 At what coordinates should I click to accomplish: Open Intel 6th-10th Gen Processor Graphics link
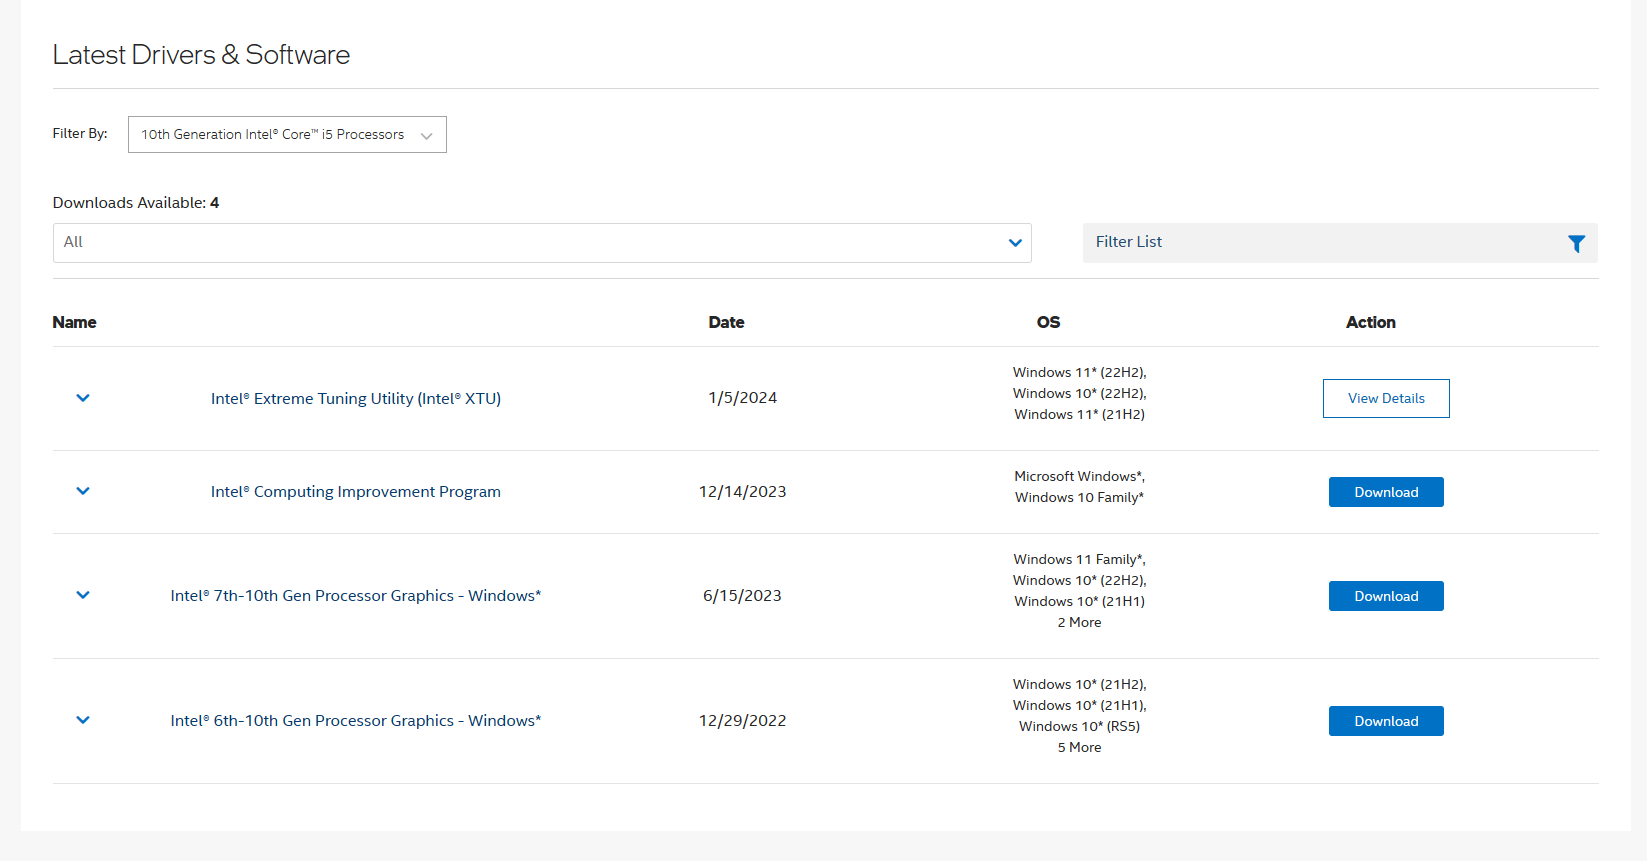pyautogui.click(x=356, y=721)
